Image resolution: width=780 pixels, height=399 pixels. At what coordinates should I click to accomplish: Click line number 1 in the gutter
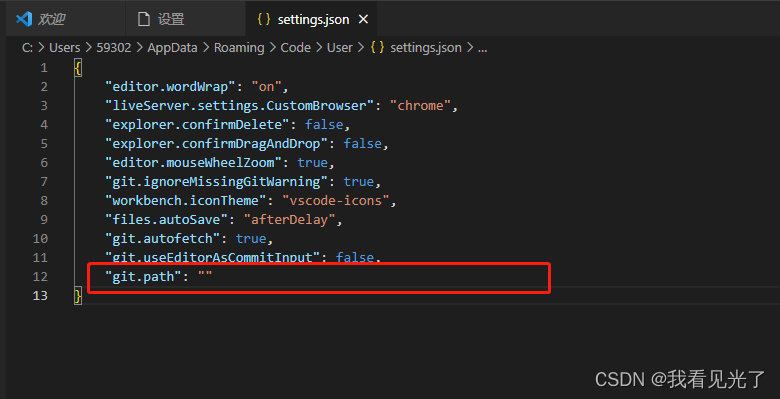tap(44, 67)
